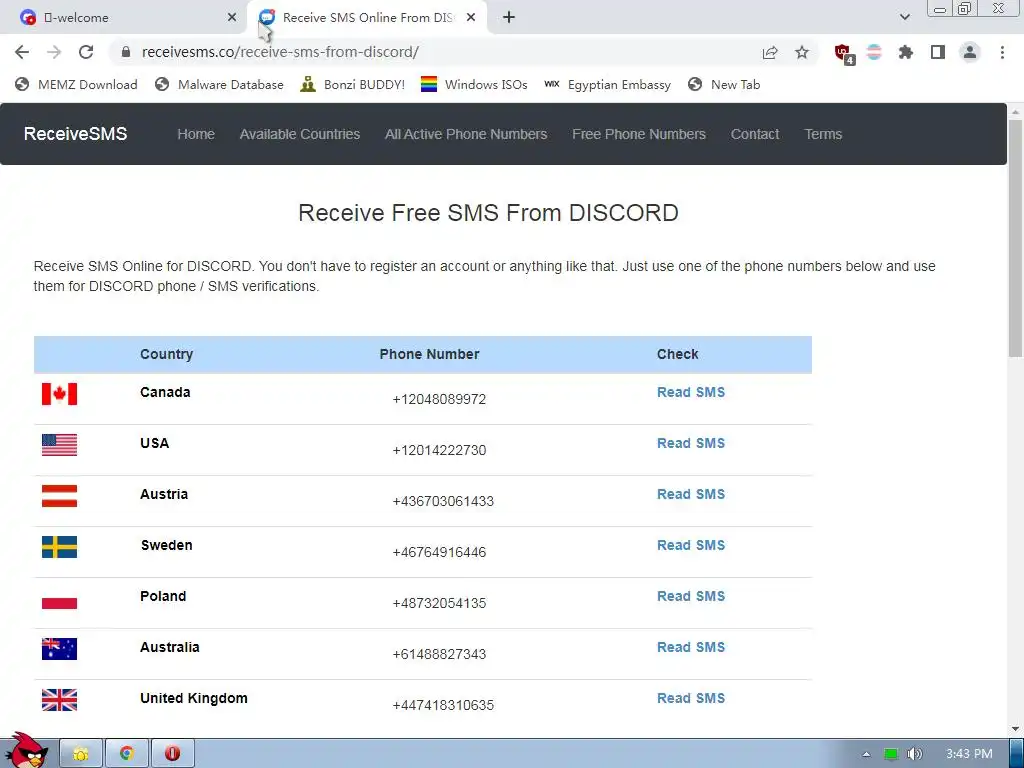Image resolution: width=1024 pixels, height=768 pixels.
Task: Open the profile avatar menu
Action: pos(970,52)
